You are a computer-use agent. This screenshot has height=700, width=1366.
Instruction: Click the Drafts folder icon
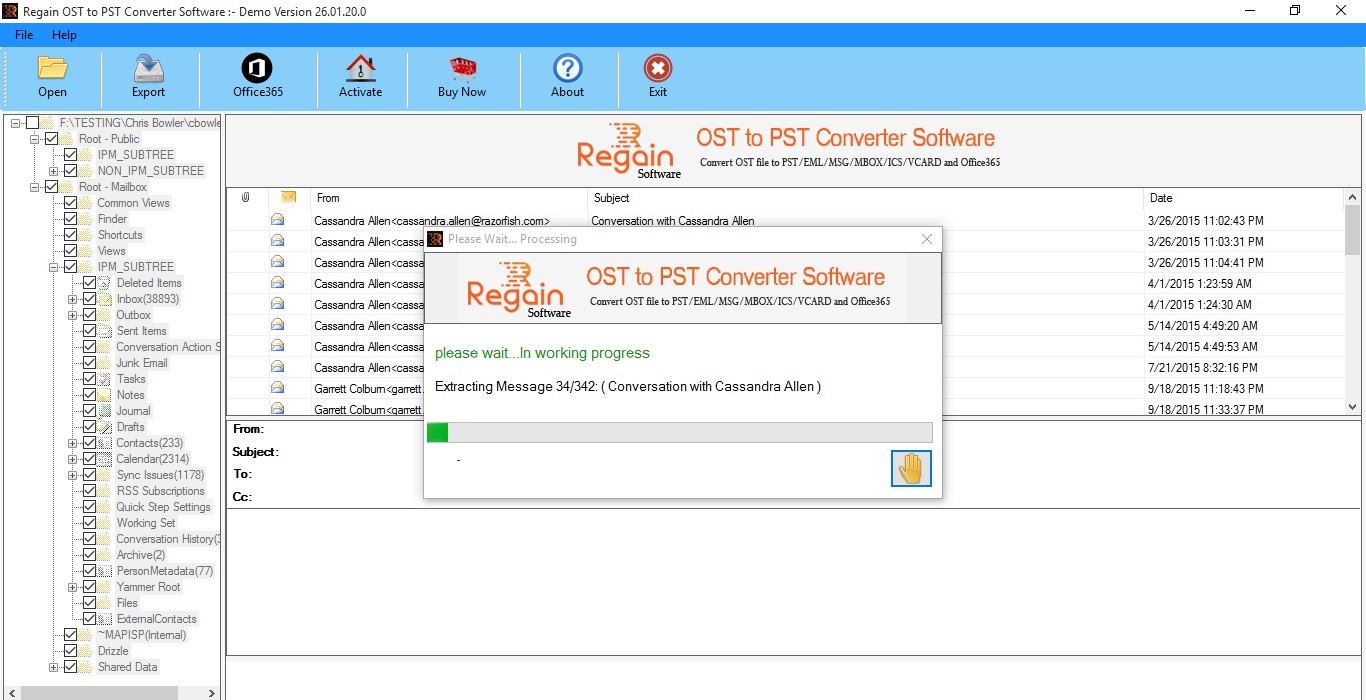tap(104, 427)
